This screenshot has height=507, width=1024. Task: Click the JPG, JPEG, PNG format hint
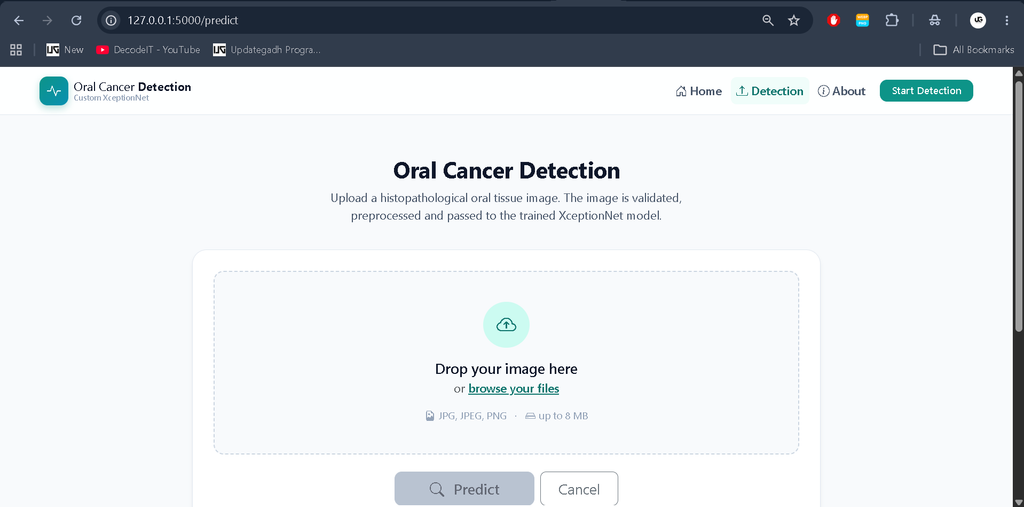point(466,416)
